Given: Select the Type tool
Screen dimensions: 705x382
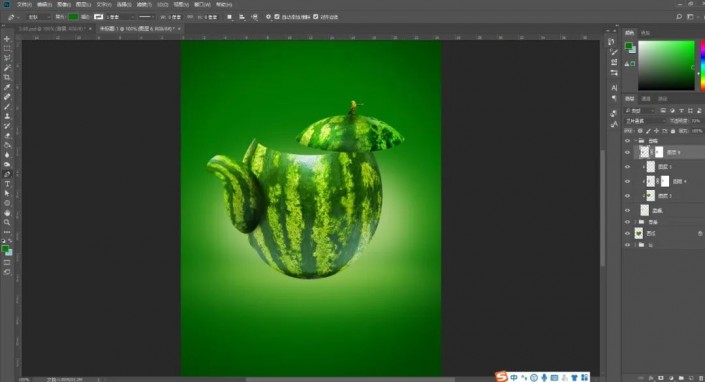Looking at the screenshot, I should click(7, 184).
